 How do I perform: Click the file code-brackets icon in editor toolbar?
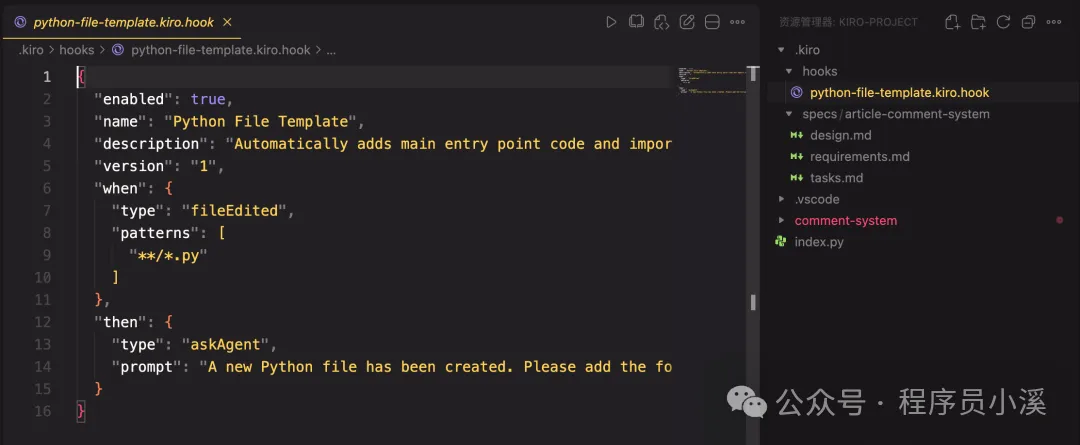[x=662, y=22]
